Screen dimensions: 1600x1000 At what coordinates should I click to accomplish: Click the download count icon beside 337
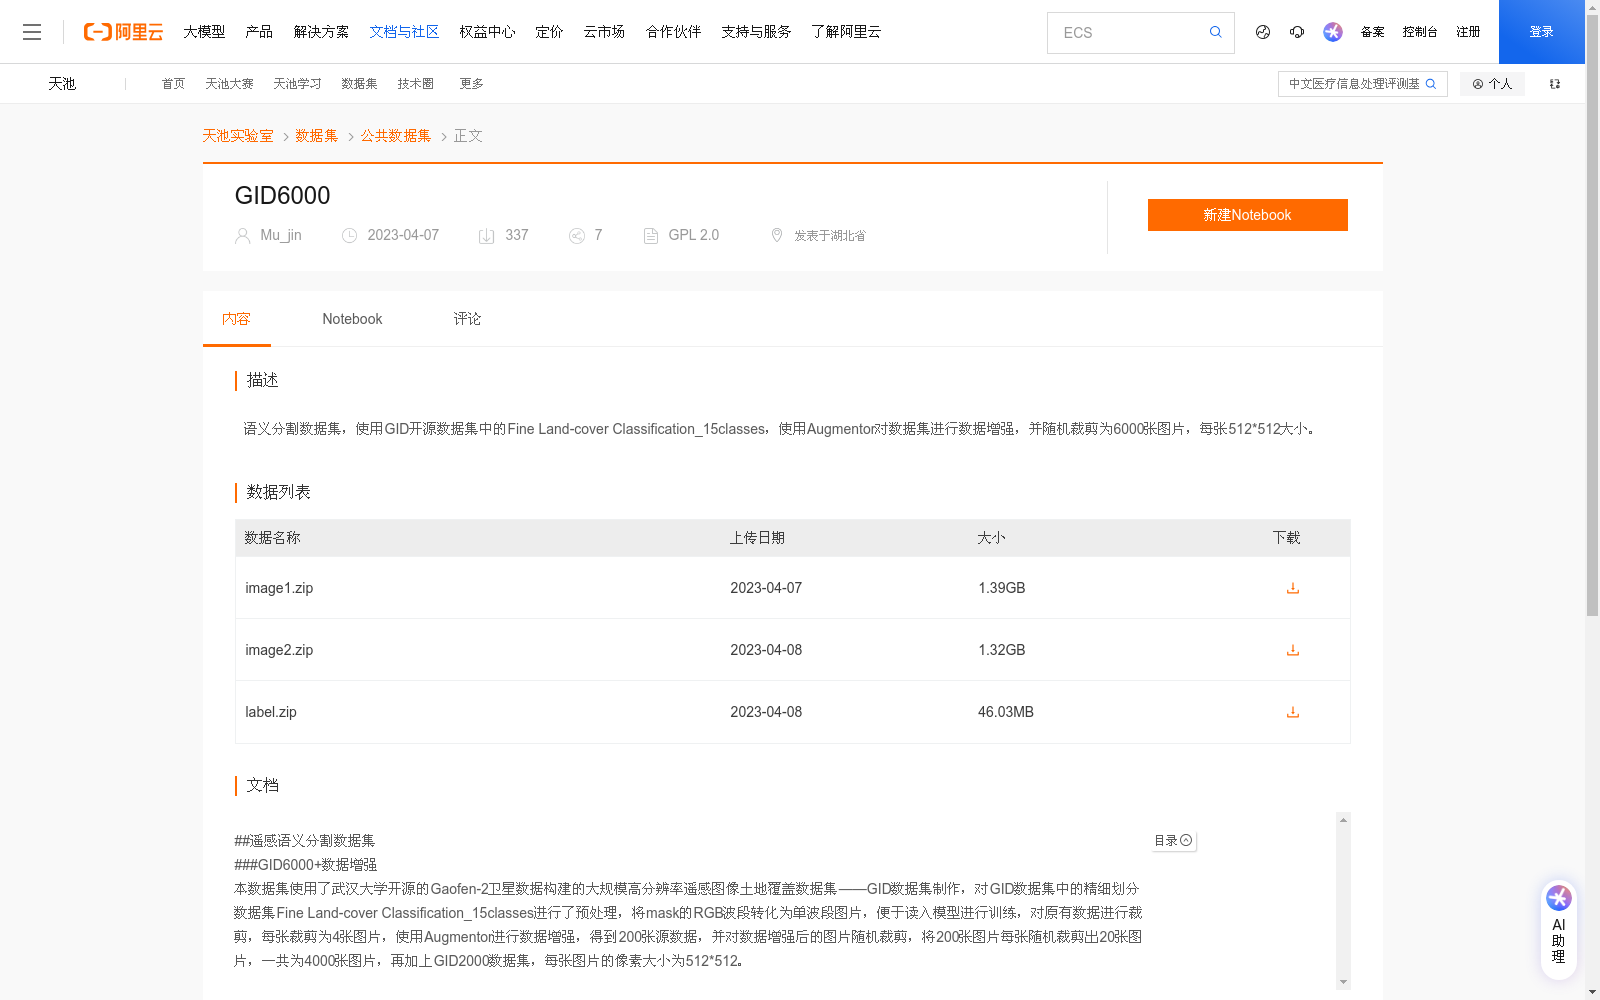[x=486, y=236]
